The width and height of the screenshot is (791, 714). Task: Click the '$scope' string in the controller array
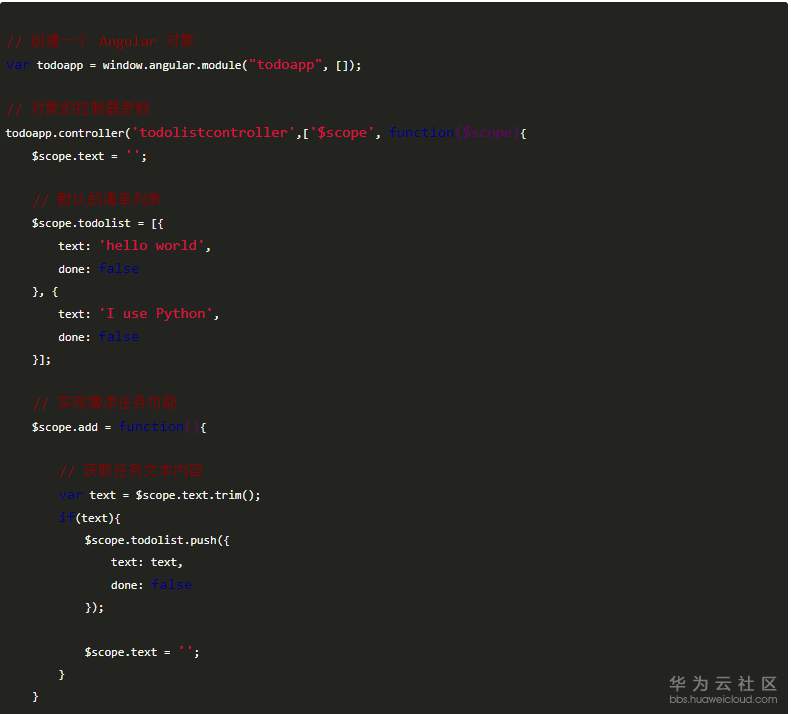(x=342, y=133)
